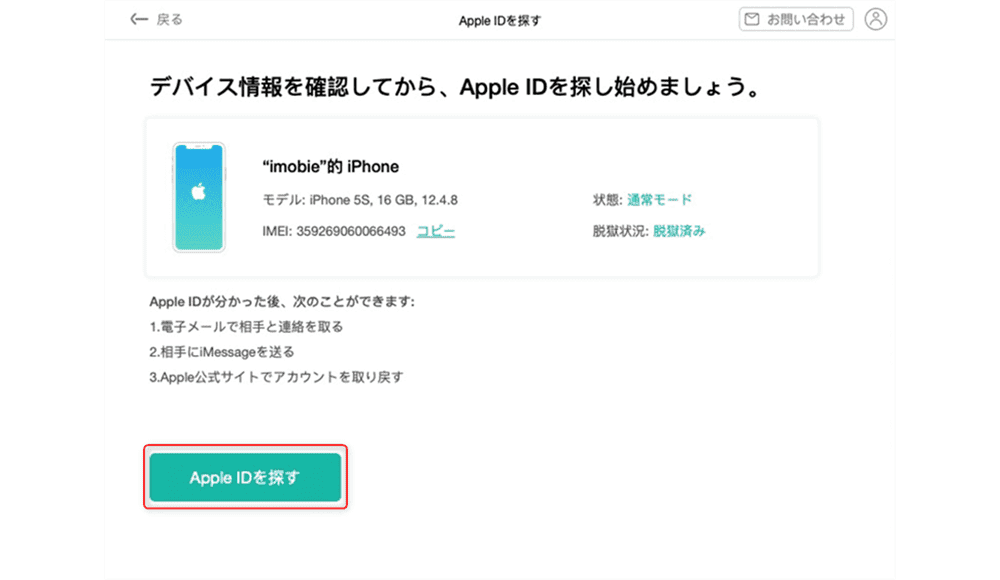Open the user account profile icon
1000x580 pixels.
[876, 19]
